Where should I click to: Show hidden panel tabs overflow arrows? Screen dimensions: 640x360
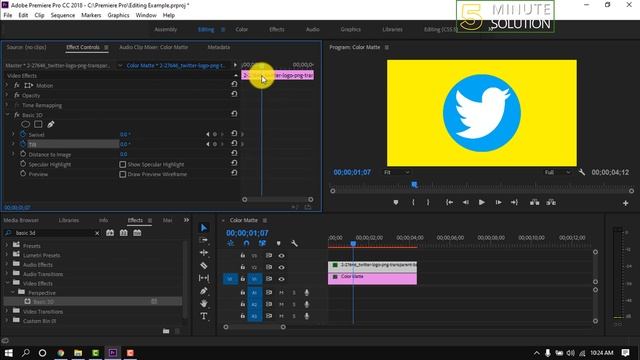point(187,220)
